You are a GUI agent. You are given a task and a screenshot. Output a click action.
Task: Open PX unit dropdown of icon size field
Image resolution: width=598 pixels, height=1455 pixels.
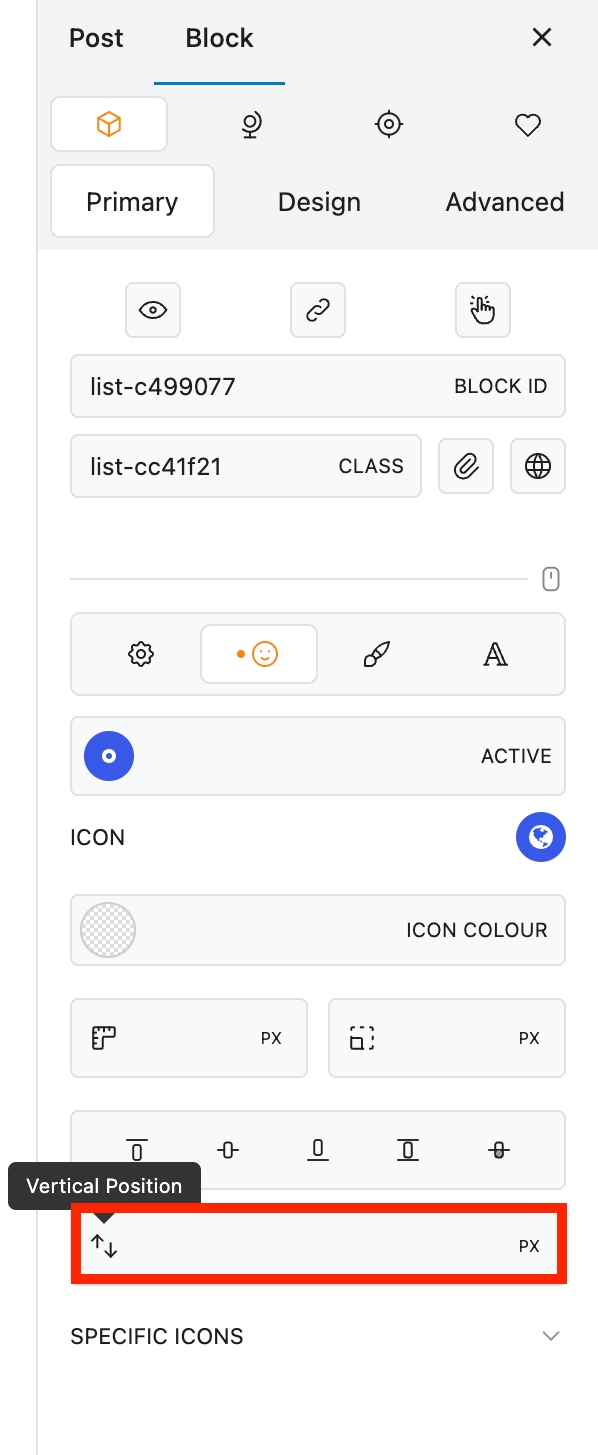pyautogui.click(x=271, y=1038)
